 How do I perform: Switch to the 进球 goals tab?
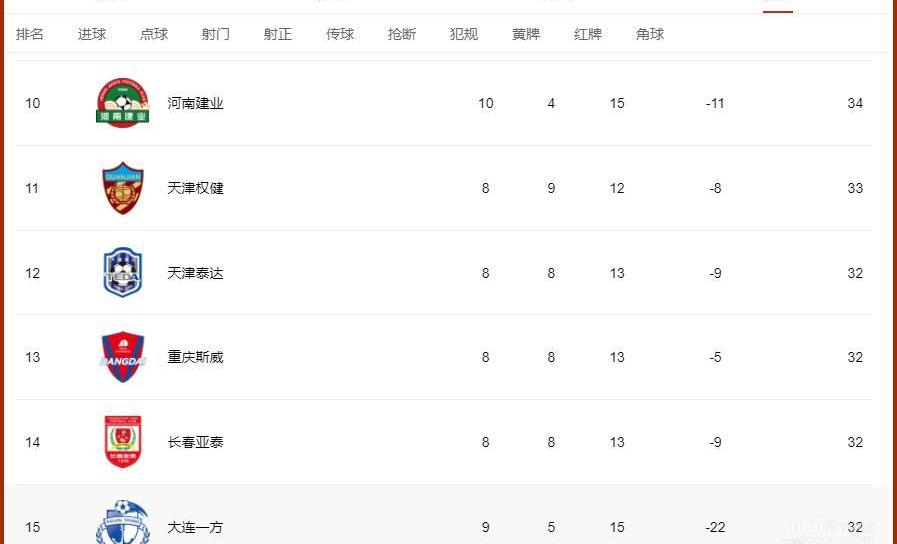click(x=92, y=34)
